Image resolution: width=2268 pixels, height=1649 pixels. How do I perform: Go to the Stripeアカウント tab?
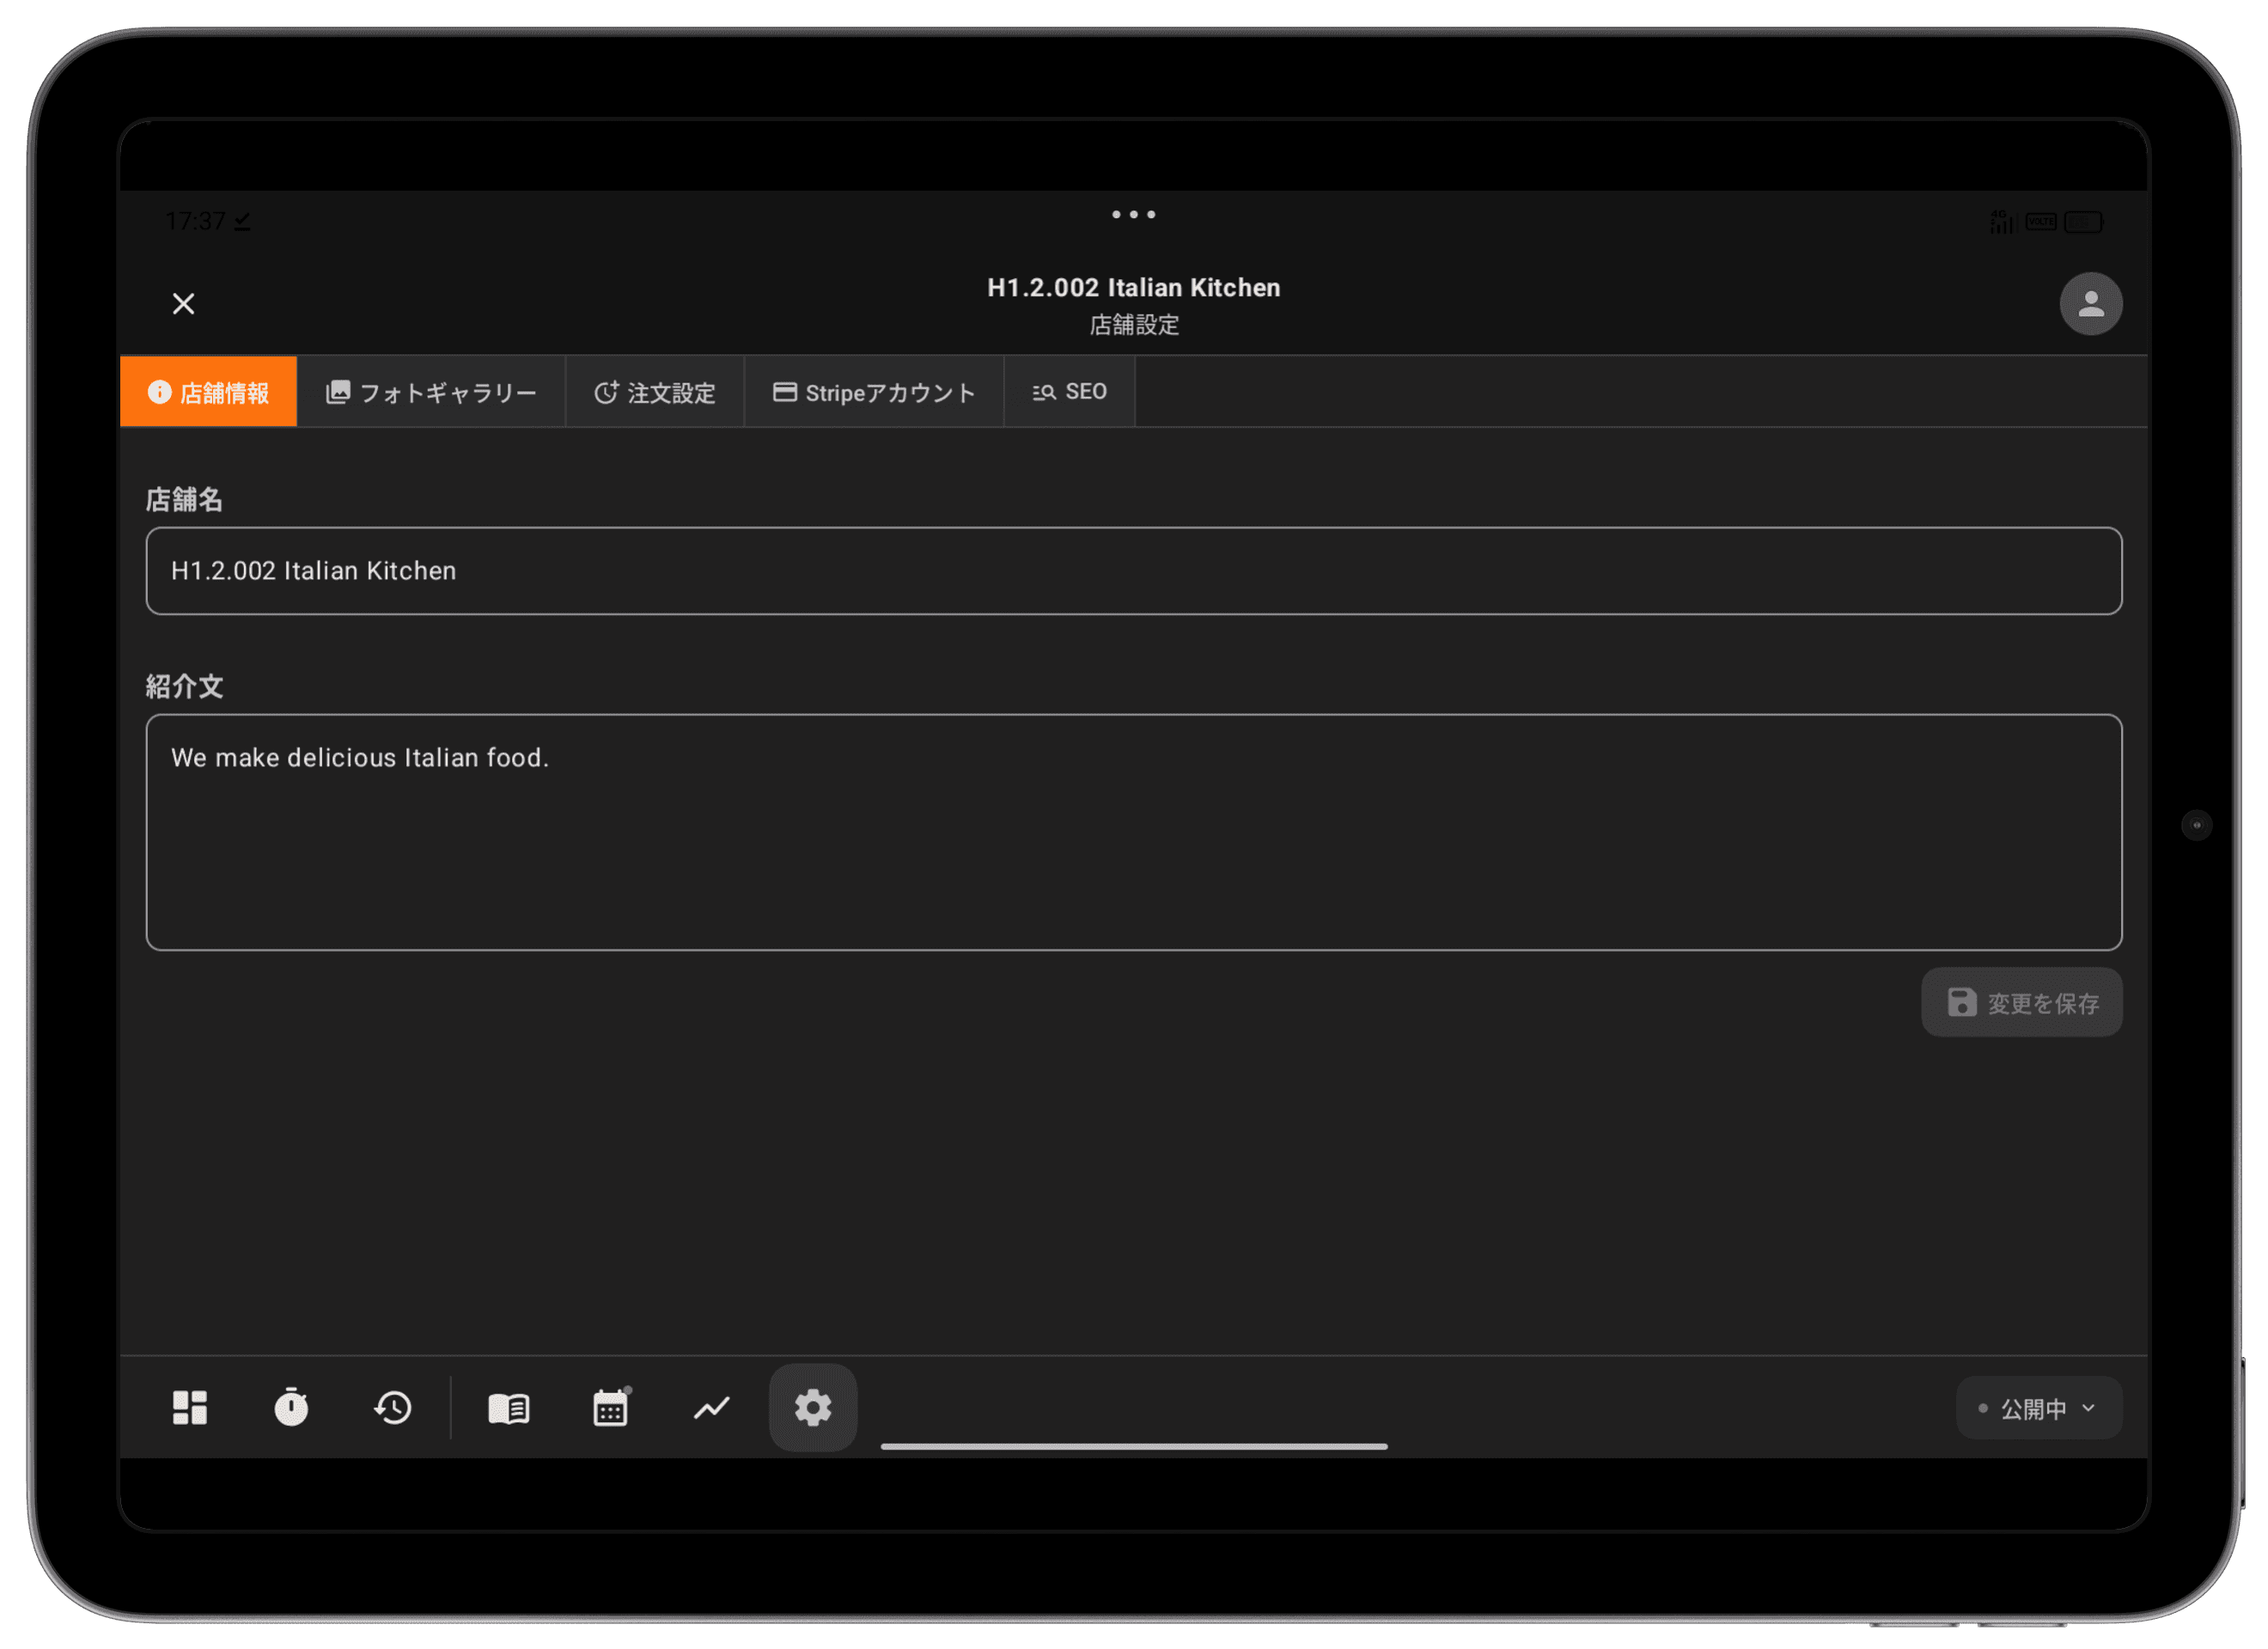pos(874,392)
